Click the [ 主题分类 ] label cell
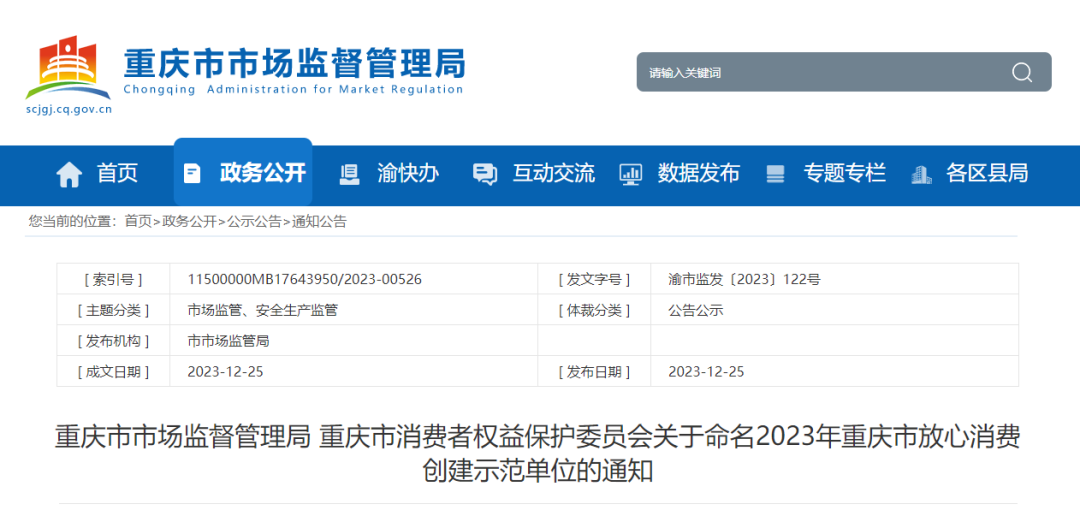This screenshot has height=528, width=1080. pyautogui.click(x=114, y=310)
